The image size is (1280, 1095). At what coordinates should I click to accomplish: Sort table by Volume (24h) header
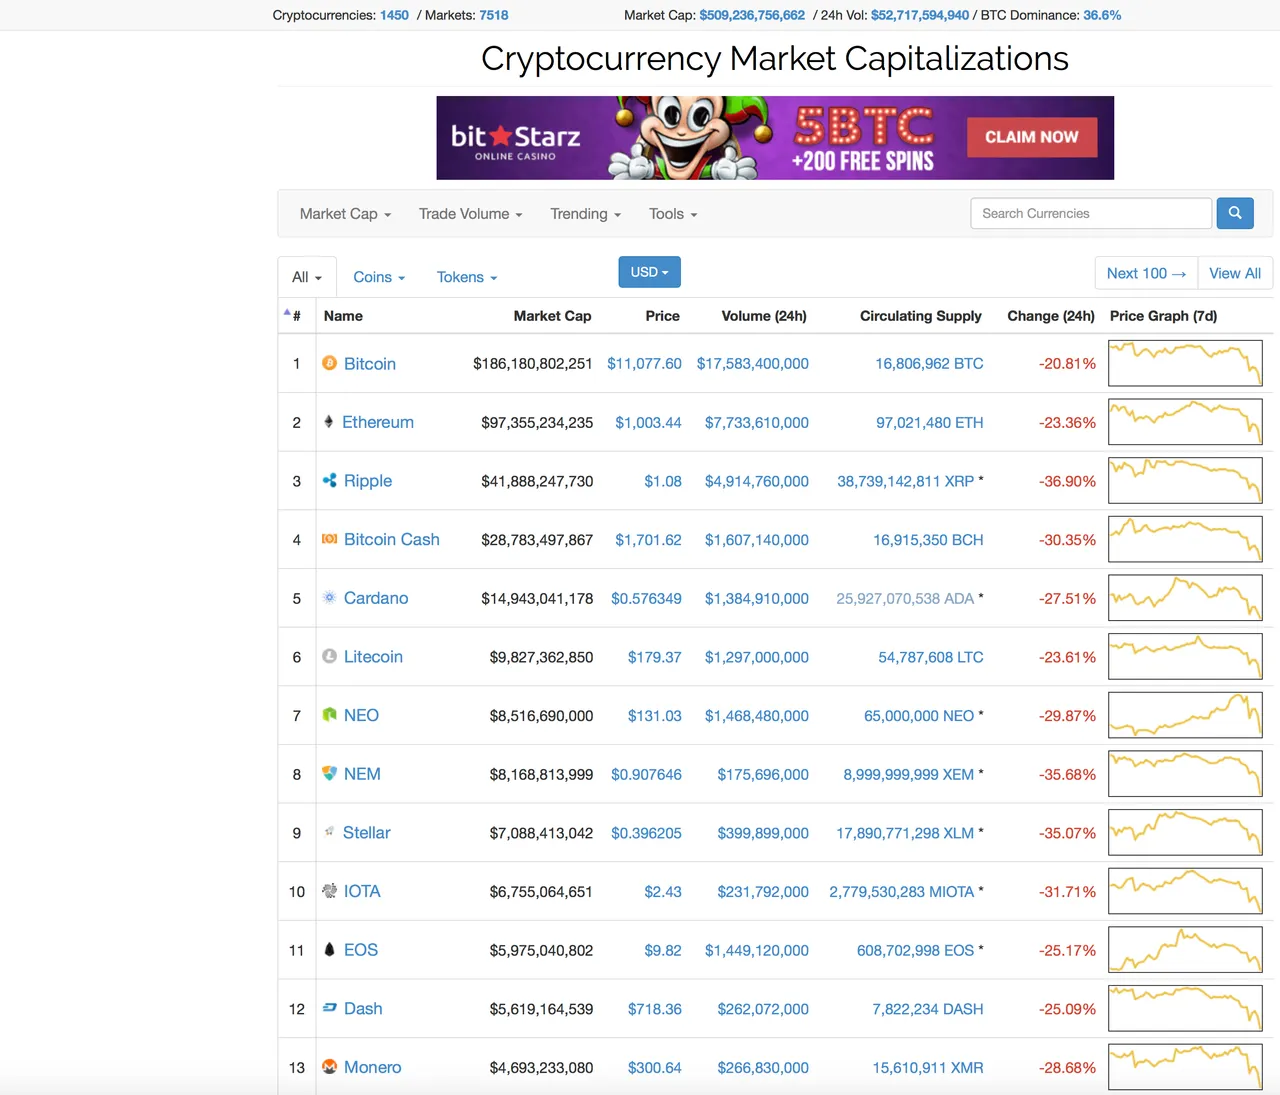click(x=764, y=316)
